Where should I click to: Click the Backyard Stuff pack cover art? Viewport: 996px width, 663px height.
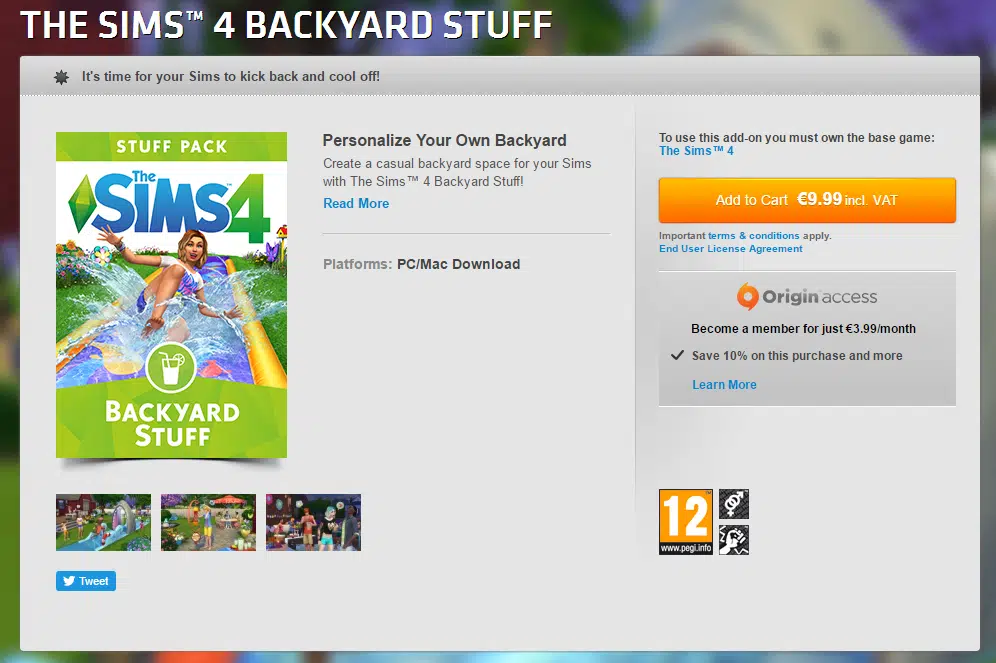[x=172, y=295]
